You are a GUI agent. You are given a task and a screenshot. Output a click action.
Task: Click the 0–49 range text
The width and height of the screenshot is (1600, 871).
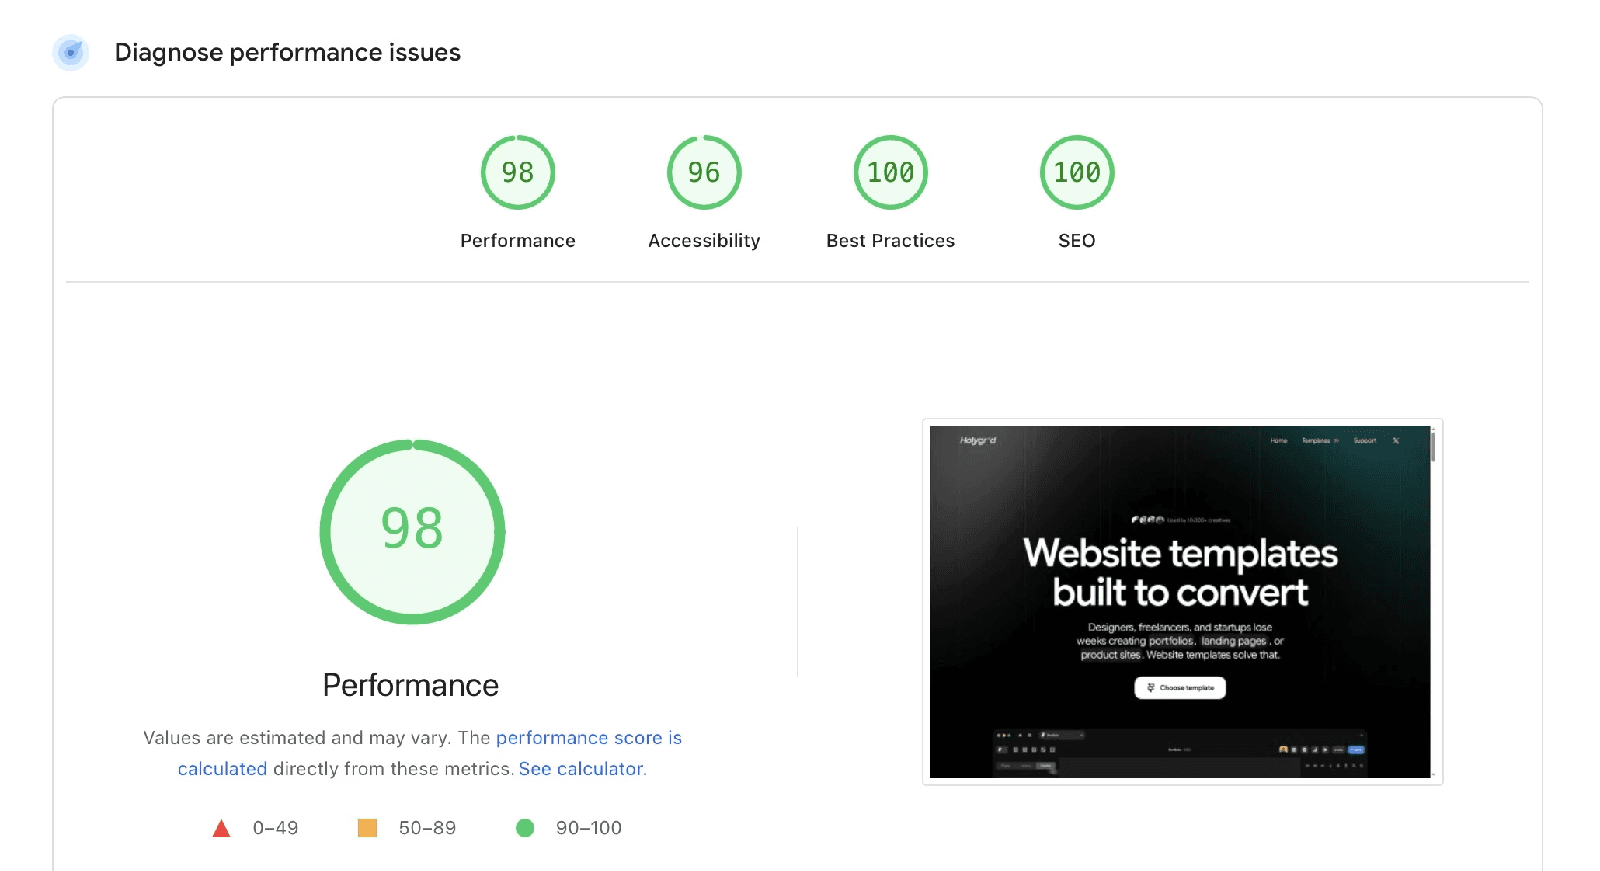[275, 828]
